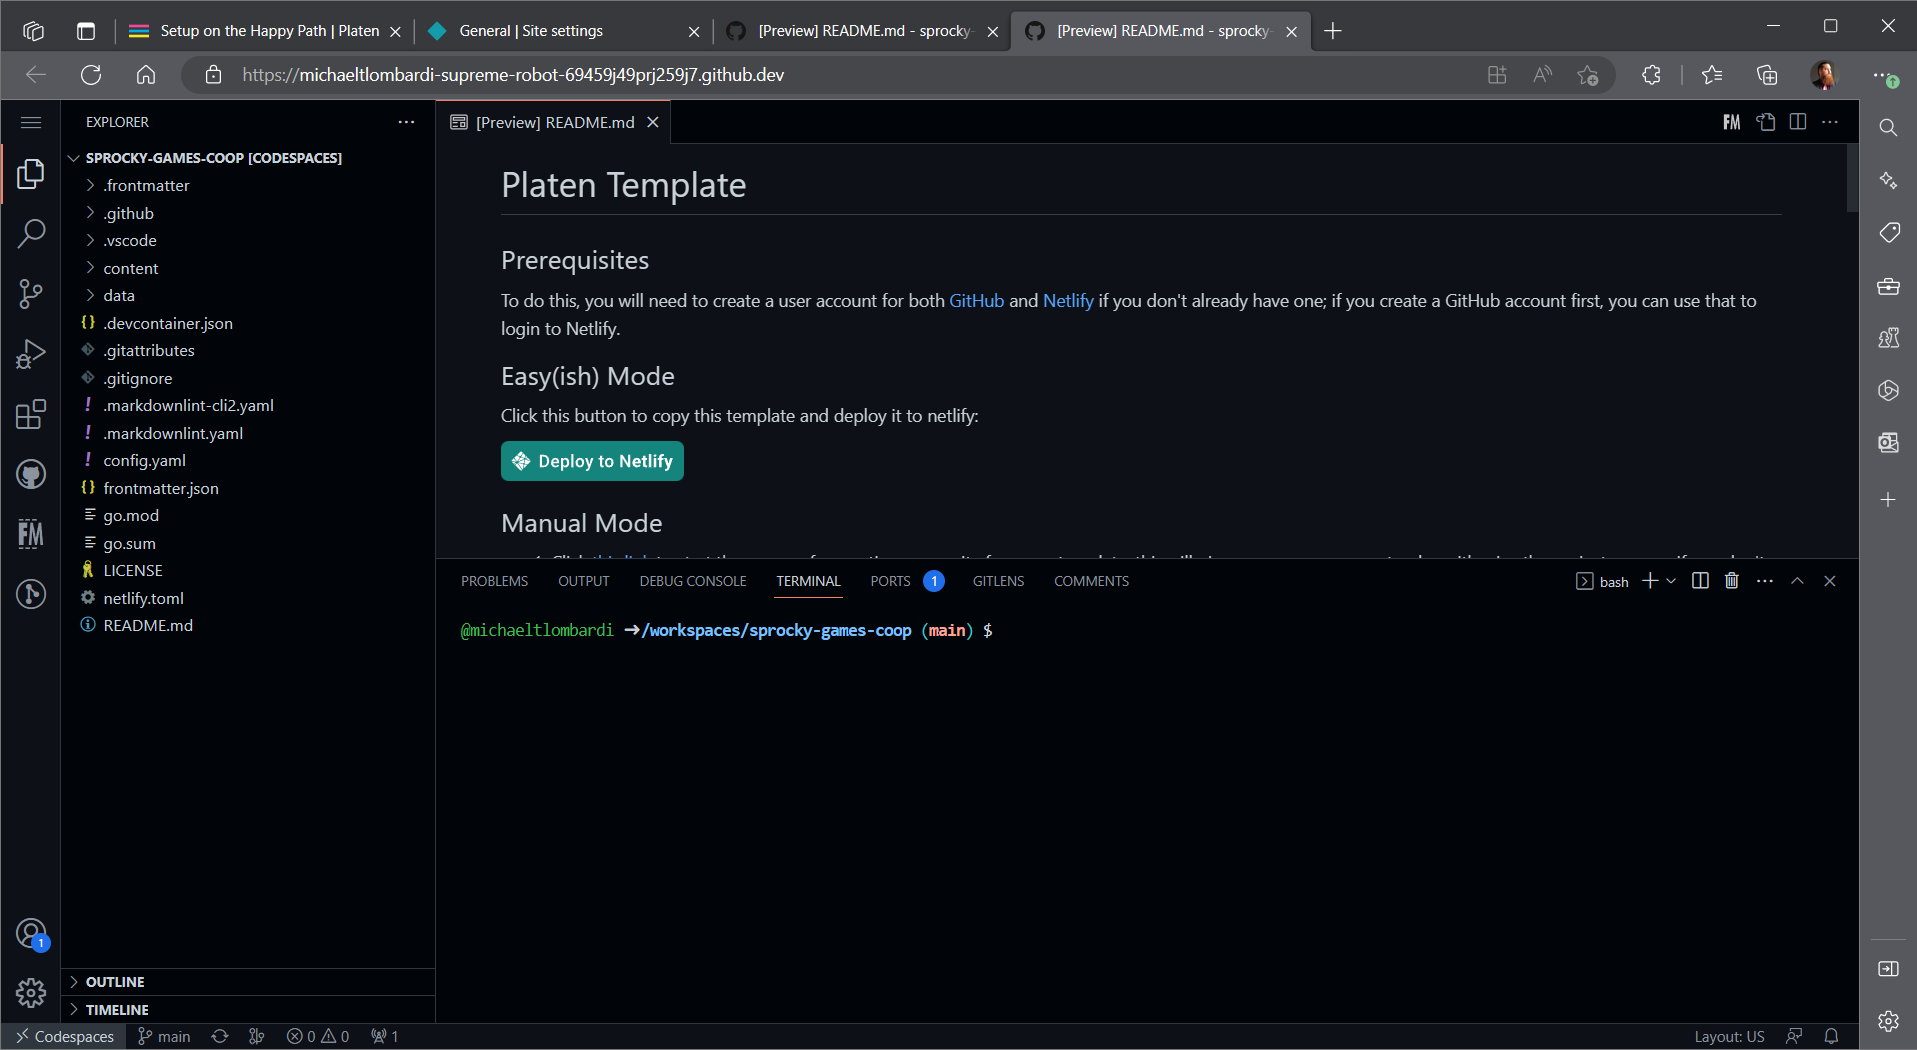Switch to the PROBLEMS panel tab
The width and height of the screenshot is (1917, 1050).
coord(494,581)
